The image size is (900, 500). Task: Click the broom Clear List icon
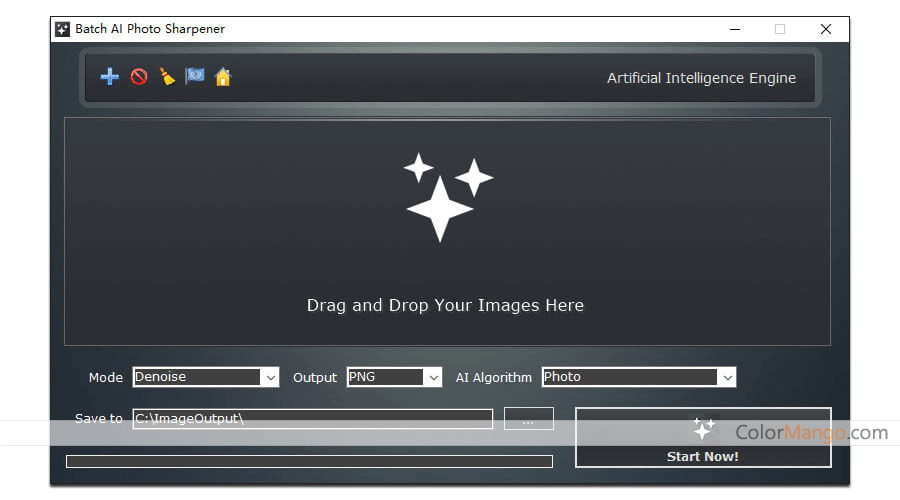(x=167, y=77)
